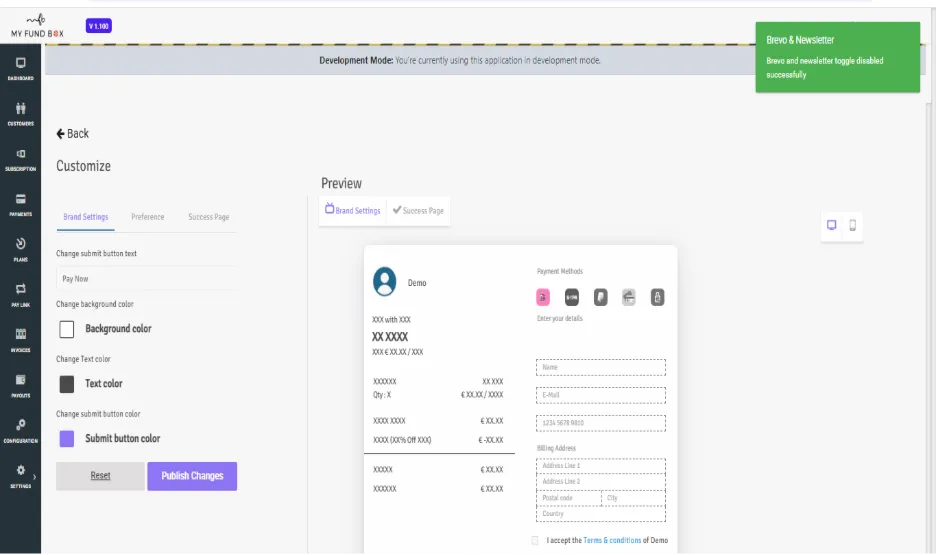Click Address Line 1 field
The image size is (936, 555).
[x=601, y=466]
